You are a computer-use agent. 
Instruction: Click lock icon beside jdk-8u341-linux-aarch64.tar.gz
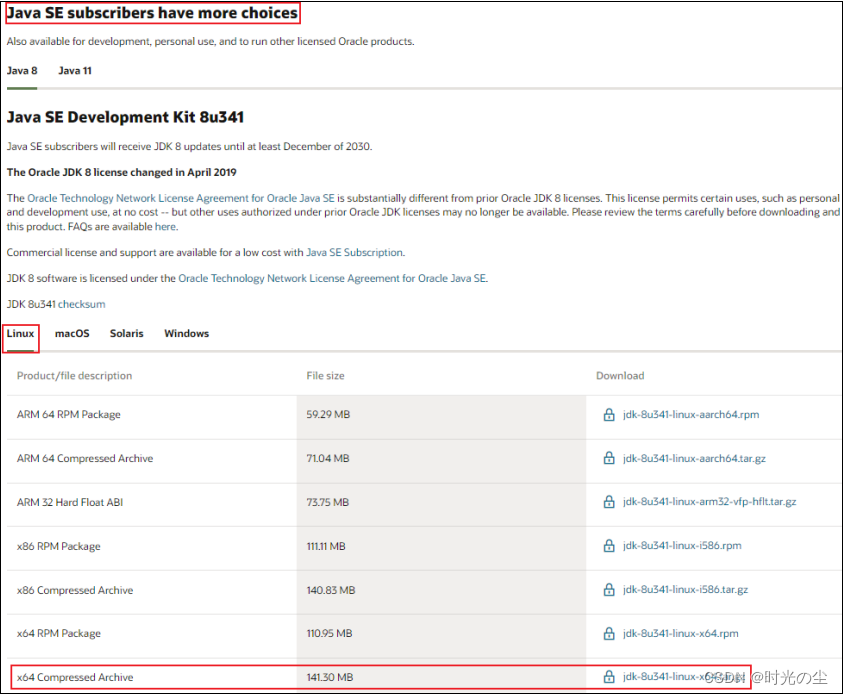609,458
